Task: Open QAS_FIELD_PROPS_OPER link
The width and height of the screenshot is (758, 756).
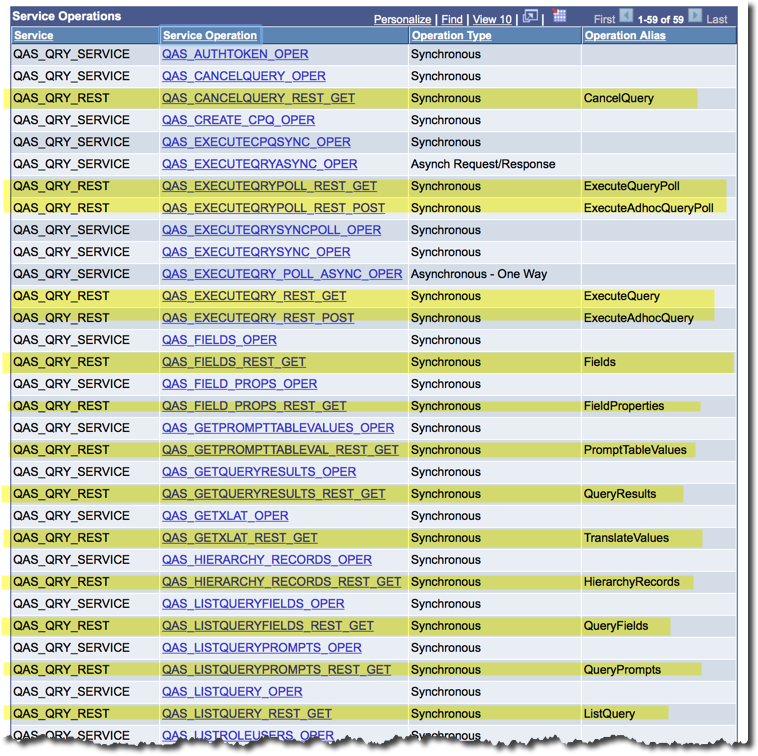Action: (239, 384)
